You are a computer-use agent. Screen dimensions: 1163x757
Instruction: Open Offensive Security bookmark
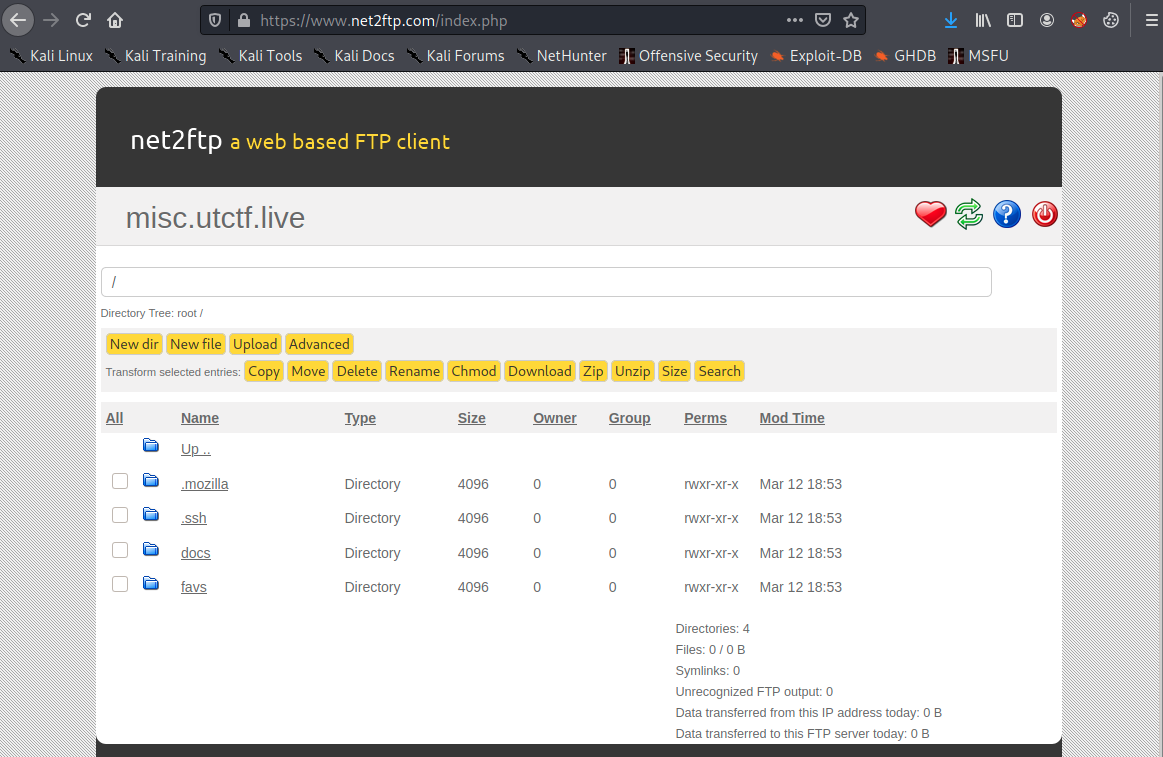688,56
